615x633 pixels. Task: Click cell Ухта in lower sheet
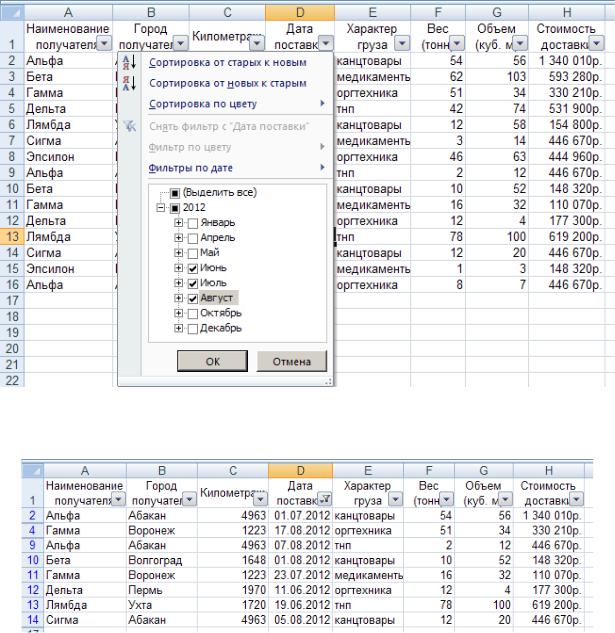click(162, 605)
